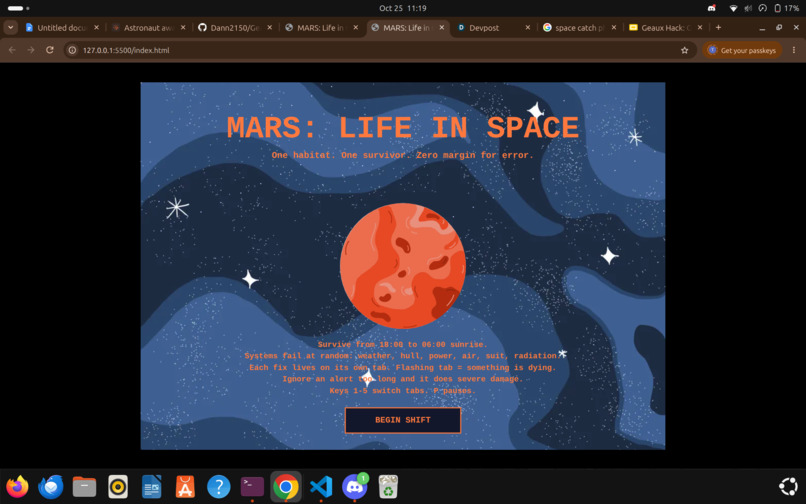This screenshot has height=504, width=806.
Task: Open the Devpost tab
Action: [493, 28]
